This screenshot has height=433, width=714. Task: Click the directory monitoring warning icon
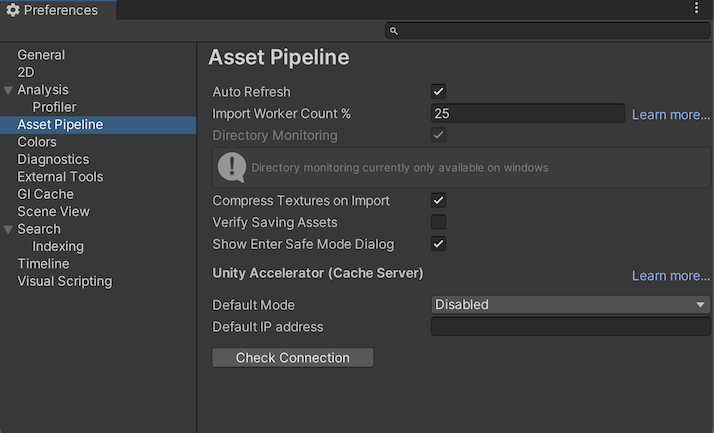pyautogui.click(x=232, y=167)
